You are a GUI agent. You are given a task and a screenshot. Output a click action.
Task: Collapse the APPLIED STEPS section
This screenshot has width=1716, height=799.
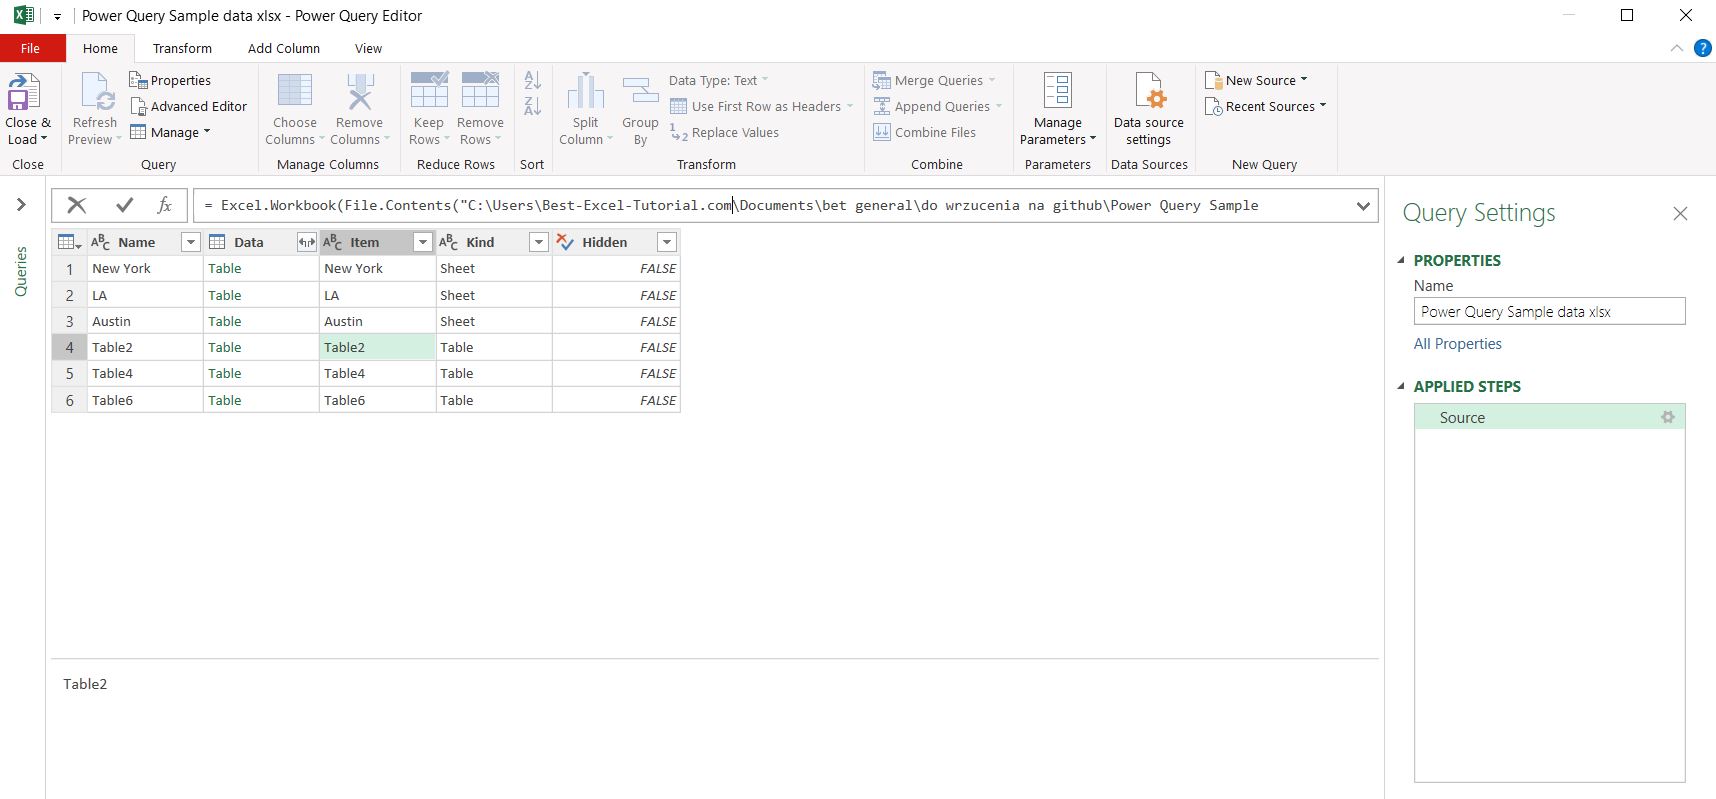tap(1401, 386)
